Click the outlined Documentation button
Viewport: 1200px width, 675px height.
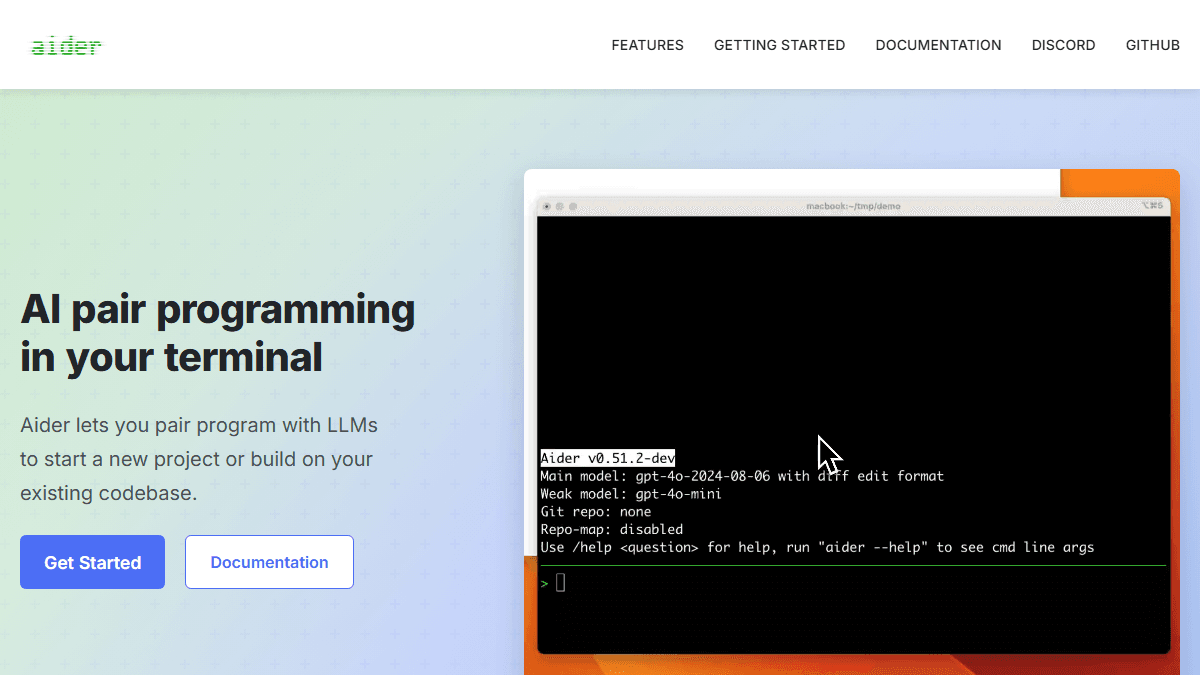click(x=269, y=562)
